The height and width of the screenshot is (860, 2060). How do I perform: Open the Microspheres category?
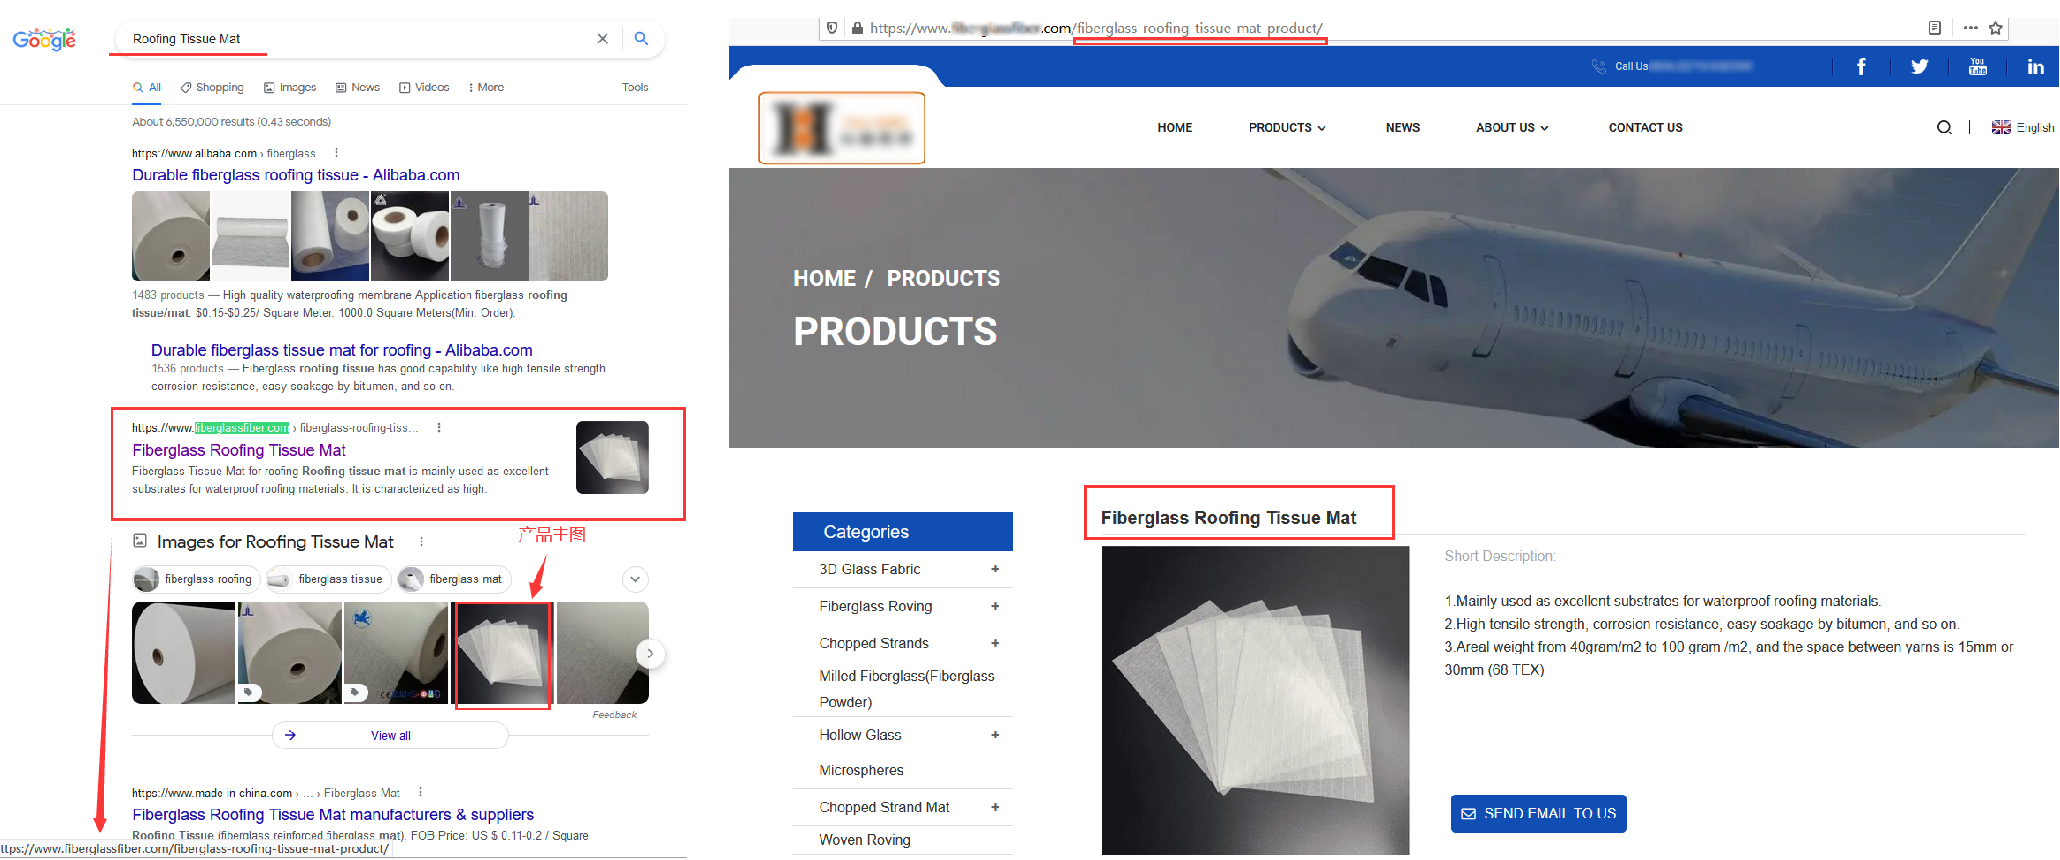point(861,770)
